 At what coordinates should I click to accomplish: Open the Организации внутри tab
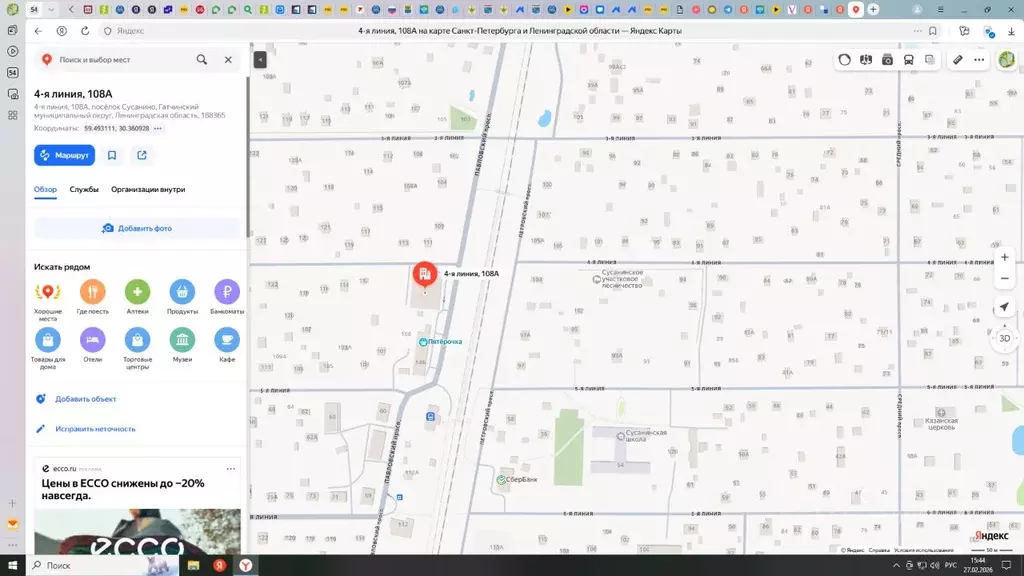[148, 189]
